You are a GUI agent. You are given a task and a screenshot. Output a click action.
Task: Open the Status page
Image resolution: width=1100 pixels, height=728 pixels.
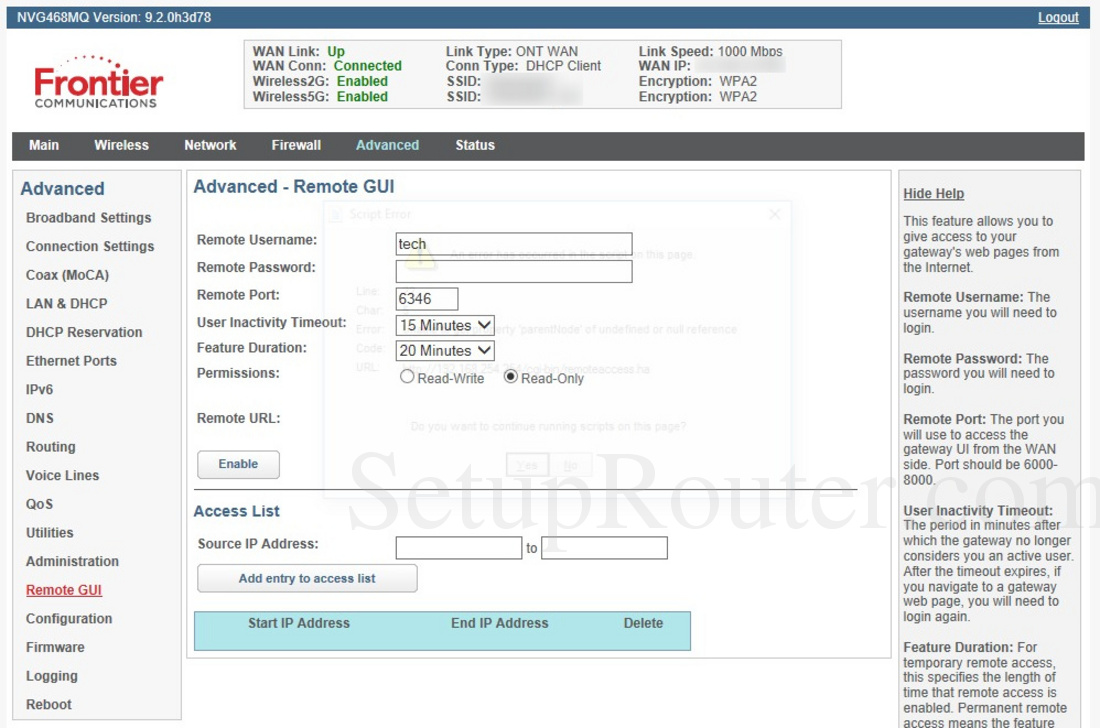click(474, 145)
